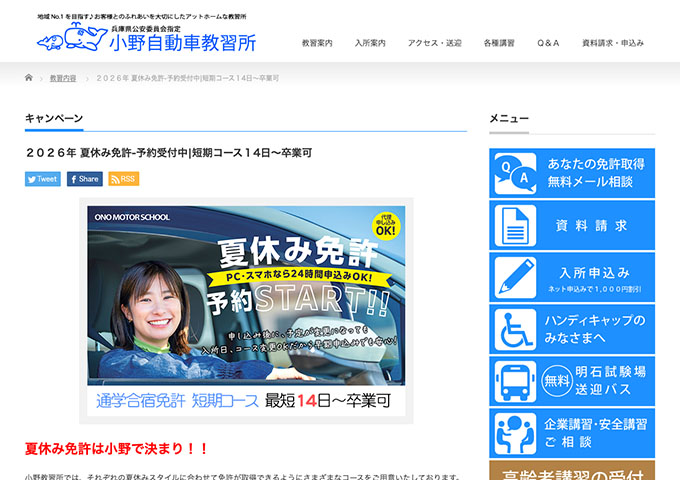Click the 夏休み免許 campaign banner image
The height and width of the screenshot is (480, 680).
246,311
